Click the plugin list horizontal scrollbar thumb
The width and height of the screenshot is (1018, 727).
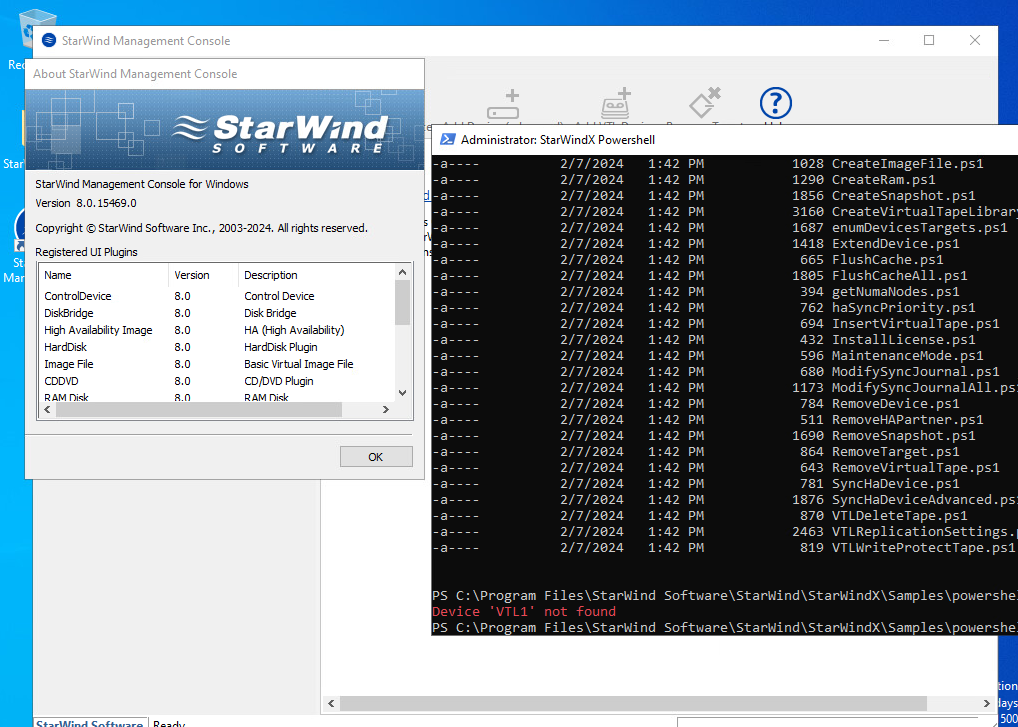pos(198,410)
